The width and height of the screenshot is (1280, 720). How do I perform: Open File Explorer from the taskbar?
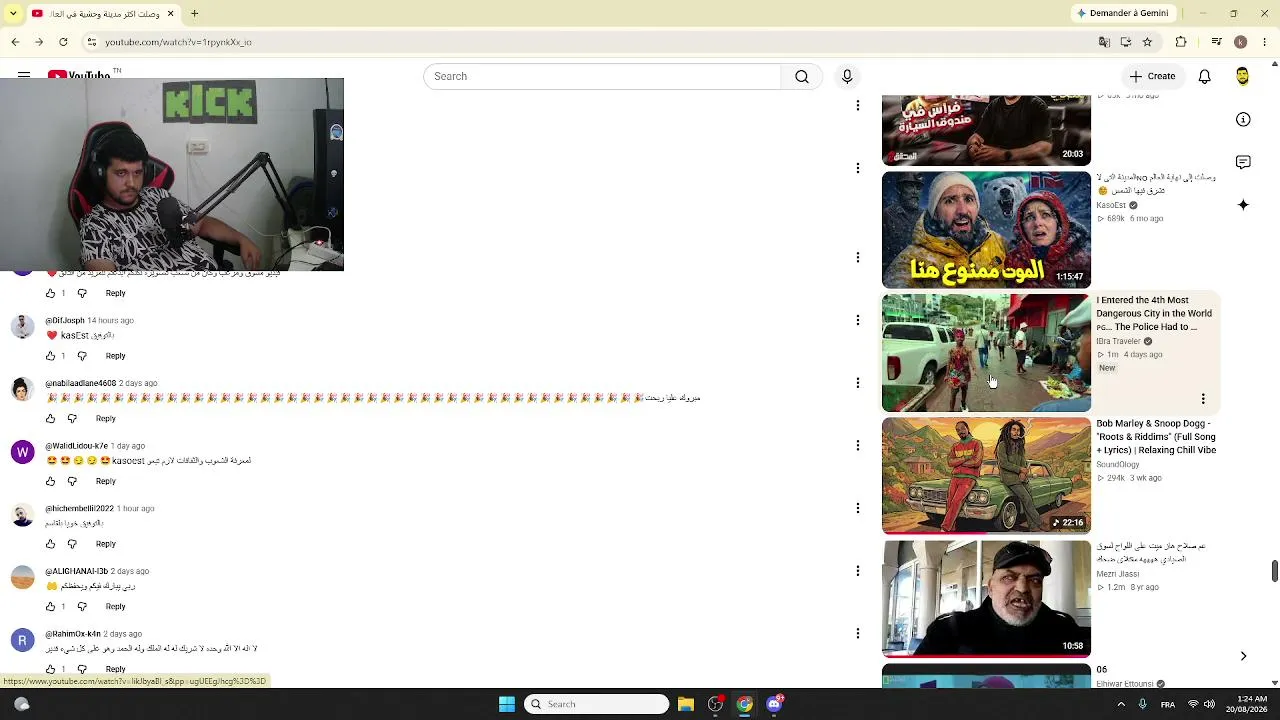tap(686, 704)
